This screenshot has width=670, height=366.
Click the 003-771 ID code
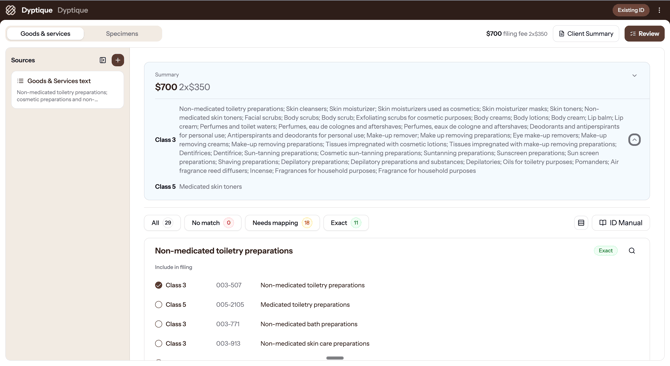tap(228, 324)
